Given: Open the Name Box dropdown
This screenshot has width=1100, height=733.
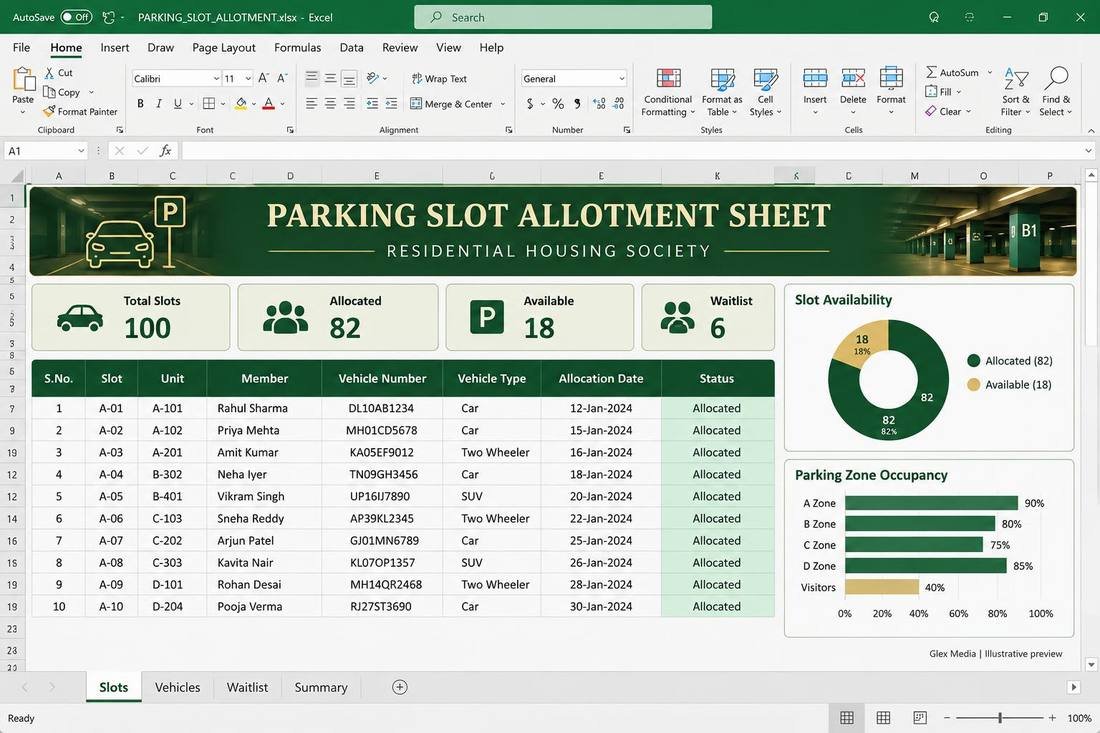Looking at the screenshot, I should pos(81,151).
